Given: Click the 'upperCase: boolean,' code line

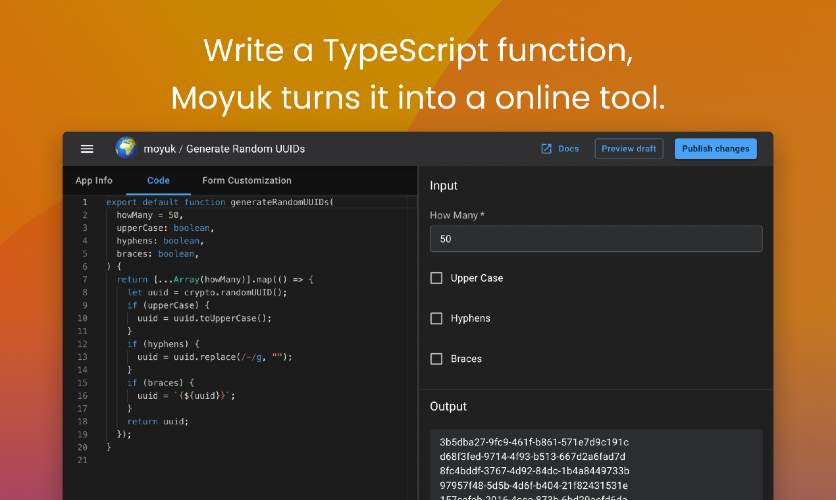Looking at the screenshot, I should pos(165,228).
